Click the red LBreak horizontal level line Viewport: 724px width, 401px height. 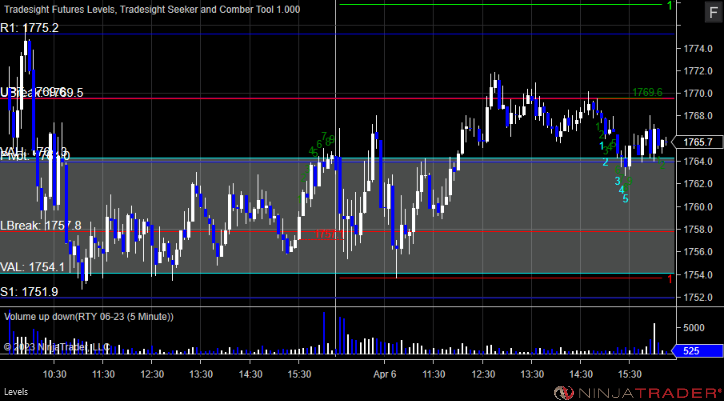pyautogui.click(x=338, y=231)
